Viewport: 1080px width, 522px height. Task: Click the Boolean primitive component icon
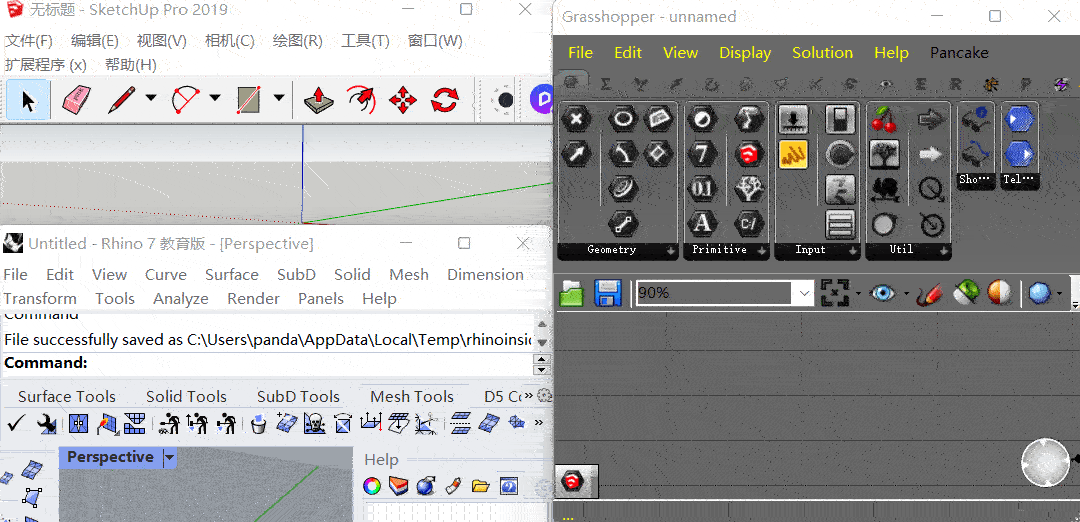702,119
